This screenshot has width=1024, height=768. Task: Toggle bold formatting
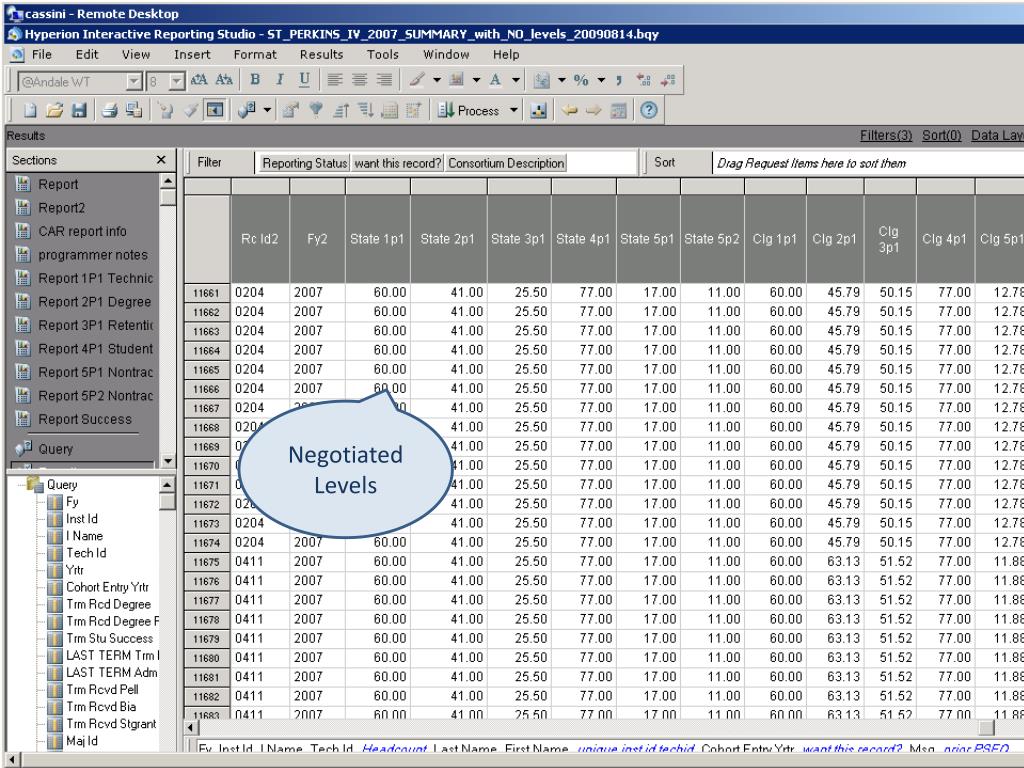(x=255, y=79)
